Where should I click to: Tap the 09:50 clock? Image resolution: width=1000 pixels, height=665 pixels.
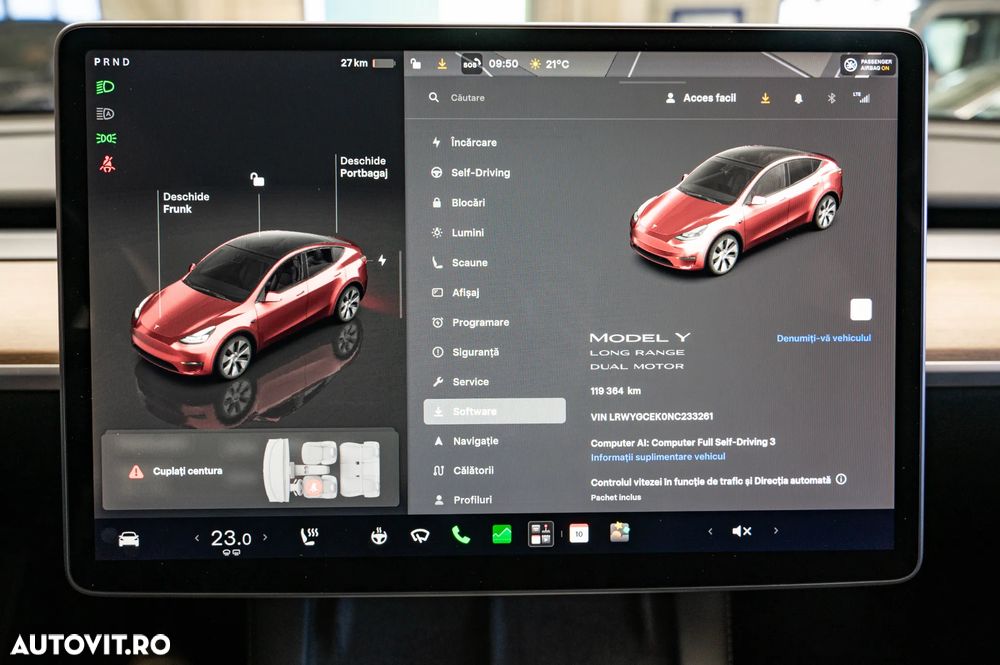tap(503, 64)
